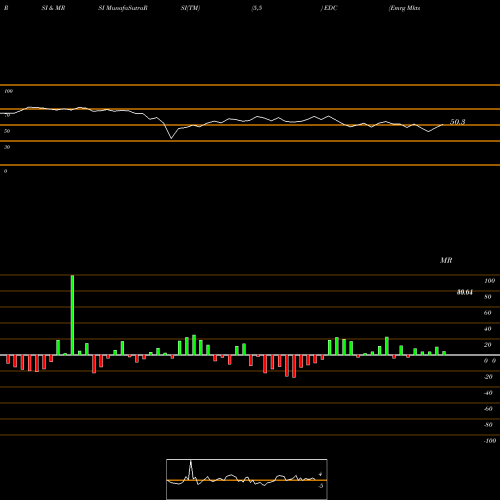Click the MR axis label 60
This screenshot has width=500, height=500.
[x=488, y=313]
